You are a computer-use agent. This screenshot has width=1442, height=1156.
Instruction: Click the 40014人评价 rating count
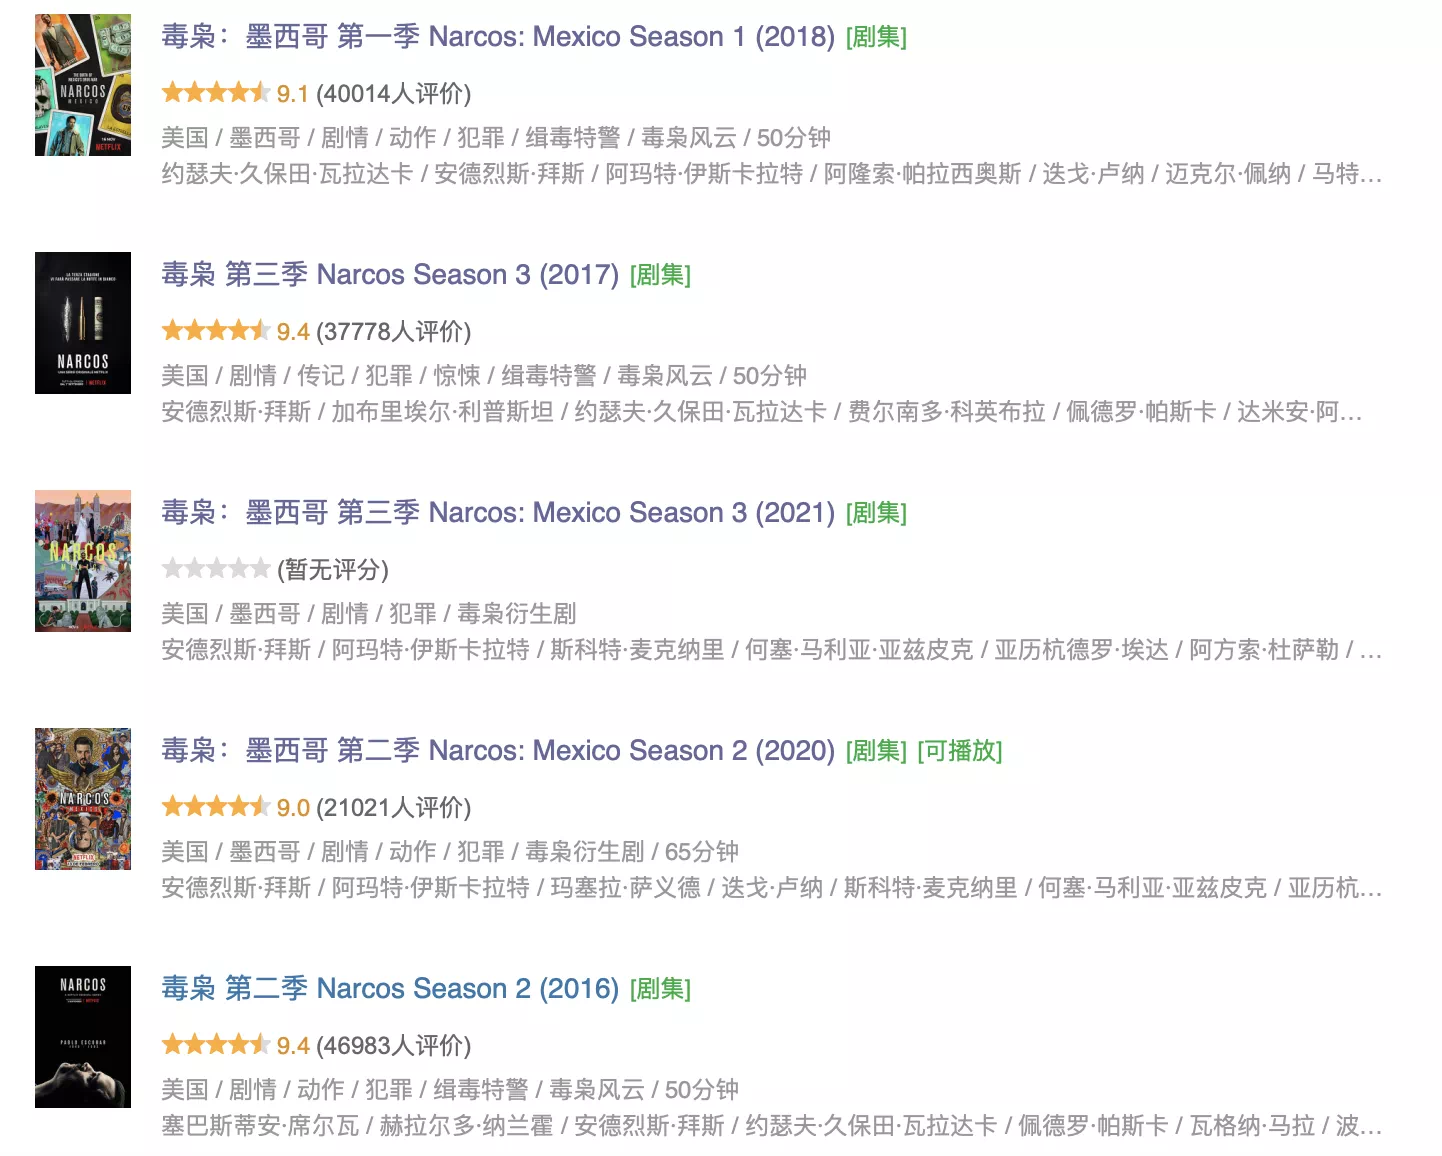click(393, 94)
